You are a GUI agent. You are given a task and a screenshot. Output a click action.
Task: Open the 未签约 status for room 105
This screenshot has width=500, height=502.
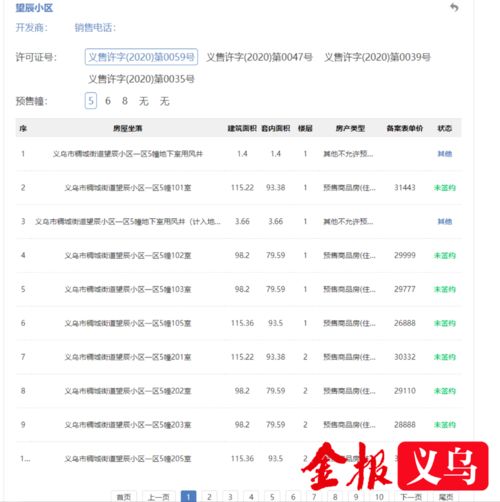tap(445, 323)
